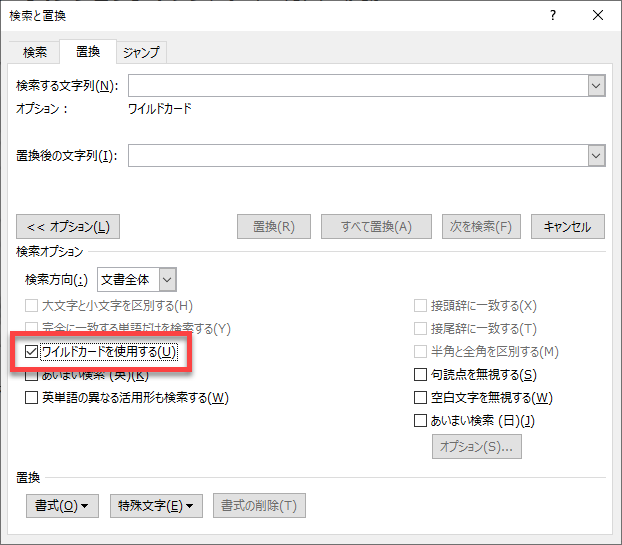The height and width of the screenshot is (545, 622).
Task: Enable あいまい検索 (英) checkbox
Action: tap(32, 375)
